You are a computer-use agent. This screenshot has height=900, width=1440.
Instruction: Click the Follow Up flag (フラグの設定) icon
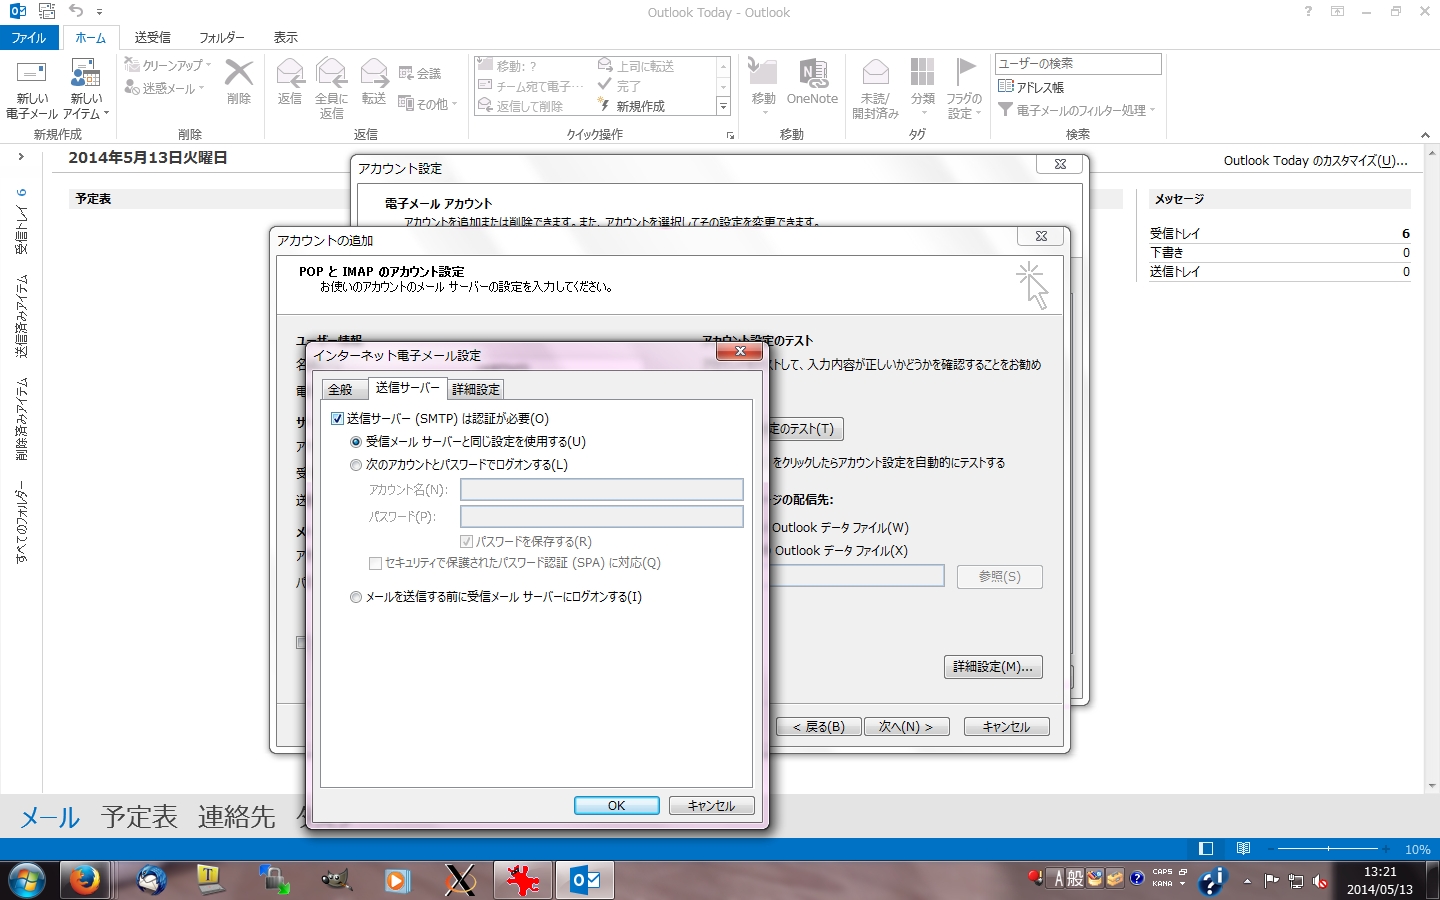(x=964, y=73)
